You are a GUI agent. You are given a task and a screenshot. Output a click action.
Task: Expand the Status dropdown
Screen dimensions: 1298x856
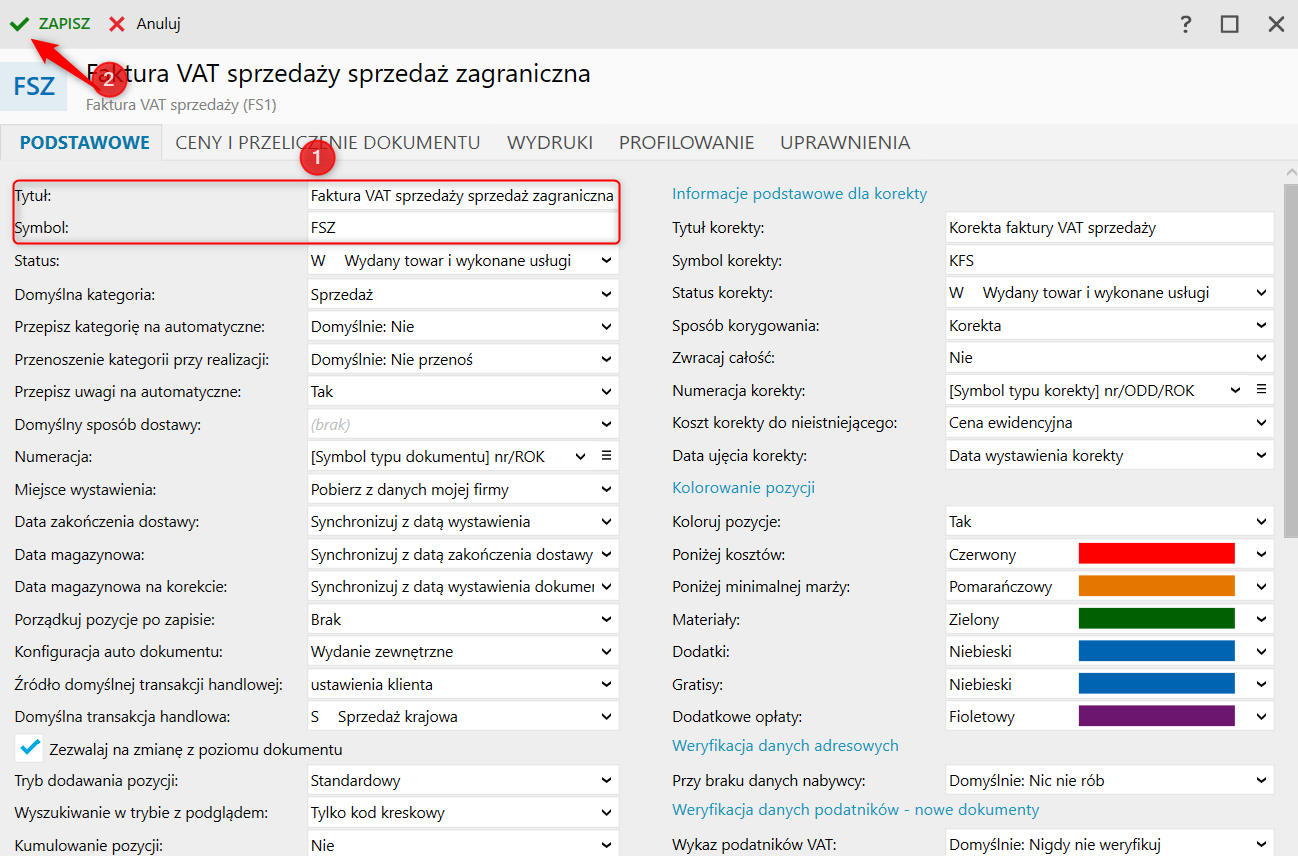point(606,261)
